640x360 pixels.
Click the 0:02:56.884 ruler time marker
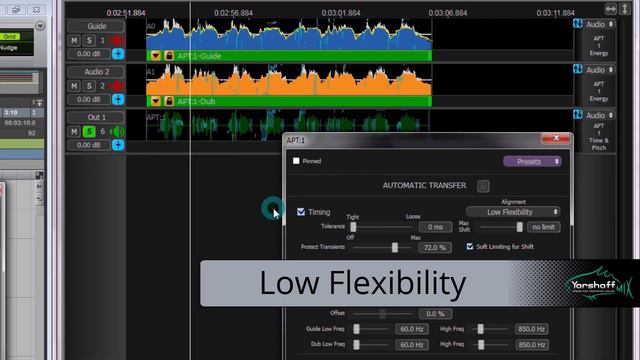pos(233,13)
